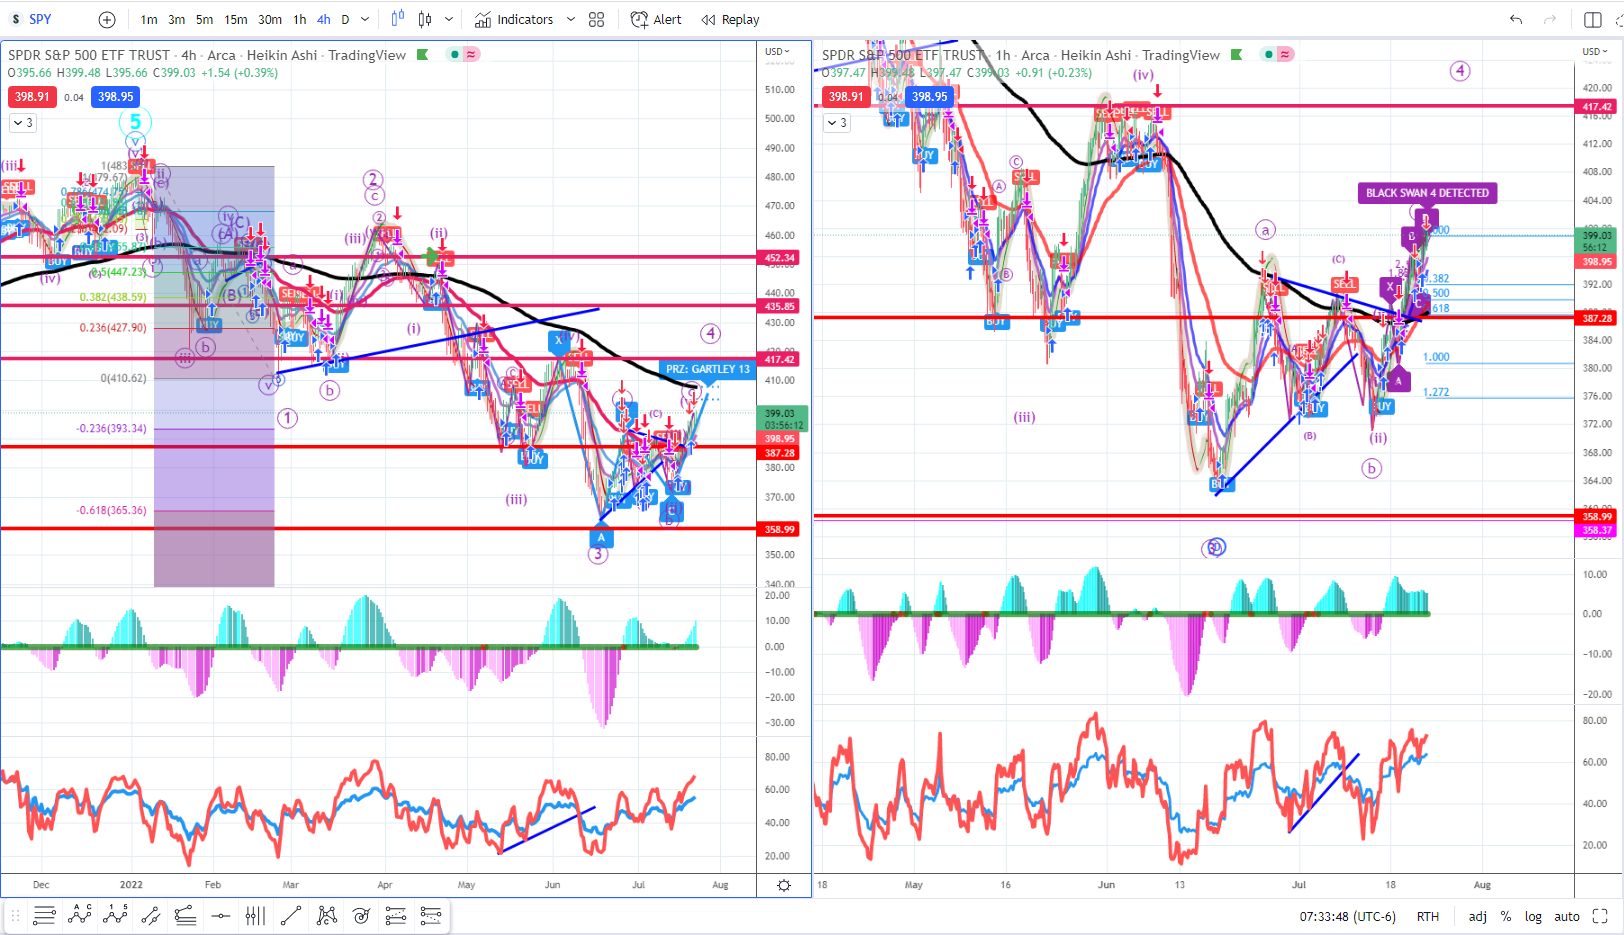Click the redo arrow icon
This screenshot has height=935, width=1624.
pyautogui.click(x=1550, y=19)
